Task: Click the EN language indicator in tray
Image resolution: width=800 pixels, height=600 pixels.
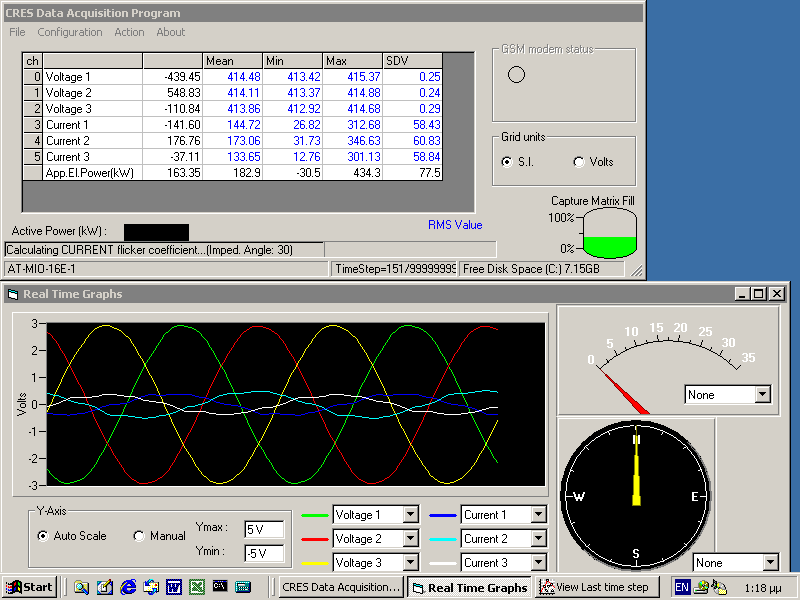Action: point(682,587)
